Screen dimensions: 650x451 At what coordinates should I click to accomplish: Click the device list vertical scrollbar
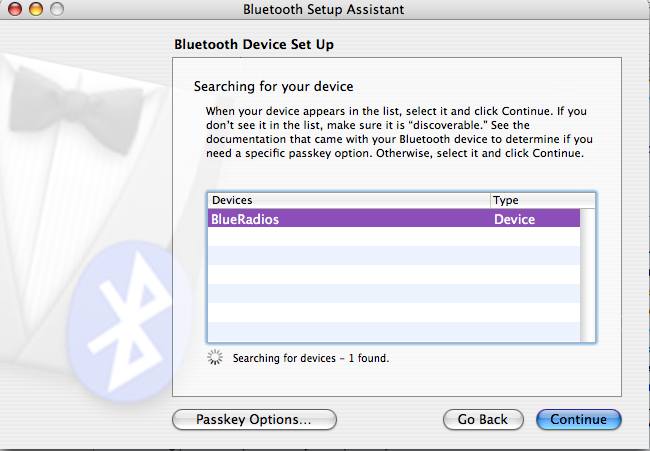[x=587, y=275]
